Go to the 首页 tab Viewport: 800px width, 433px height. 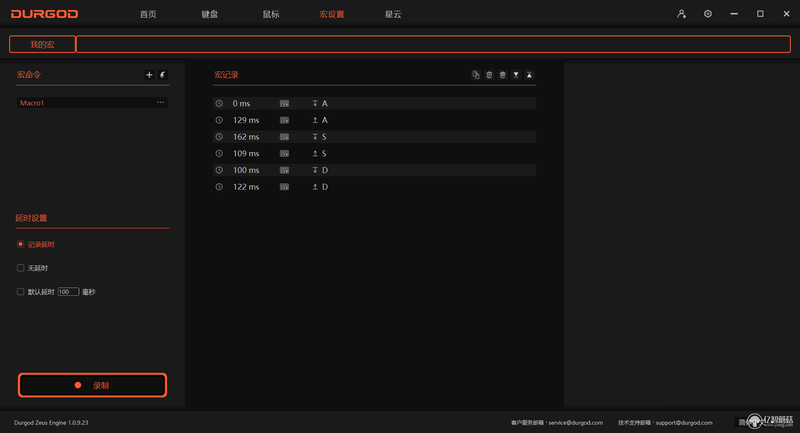coord(148,14)
